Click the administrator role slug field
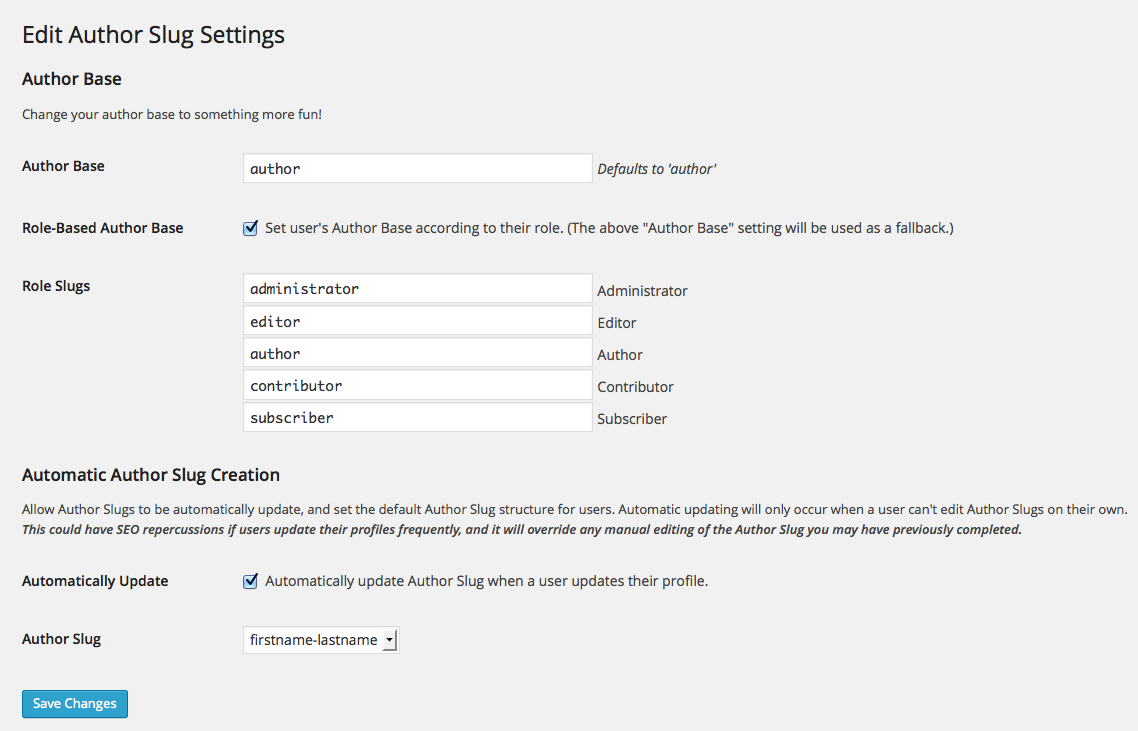 click(x=417, y=289)
